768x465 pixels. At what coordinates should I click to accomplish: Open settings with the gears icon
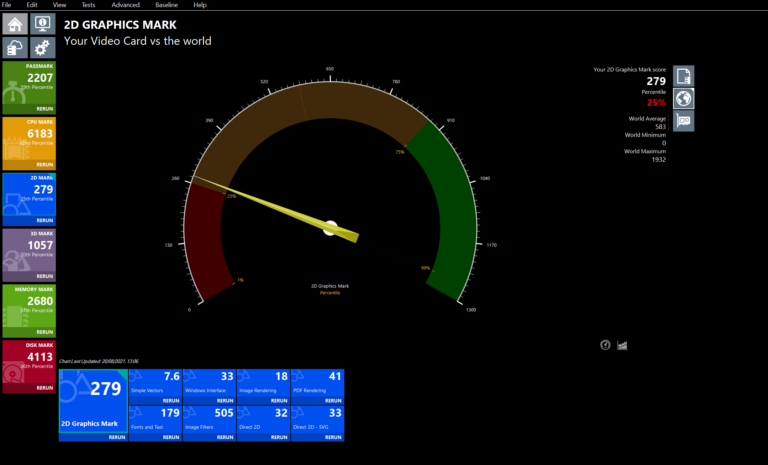(x=42, y=47)
